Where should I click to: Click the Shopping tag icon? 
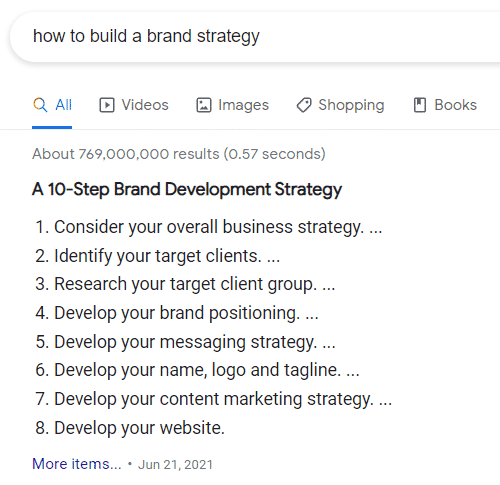click(304, 105)
